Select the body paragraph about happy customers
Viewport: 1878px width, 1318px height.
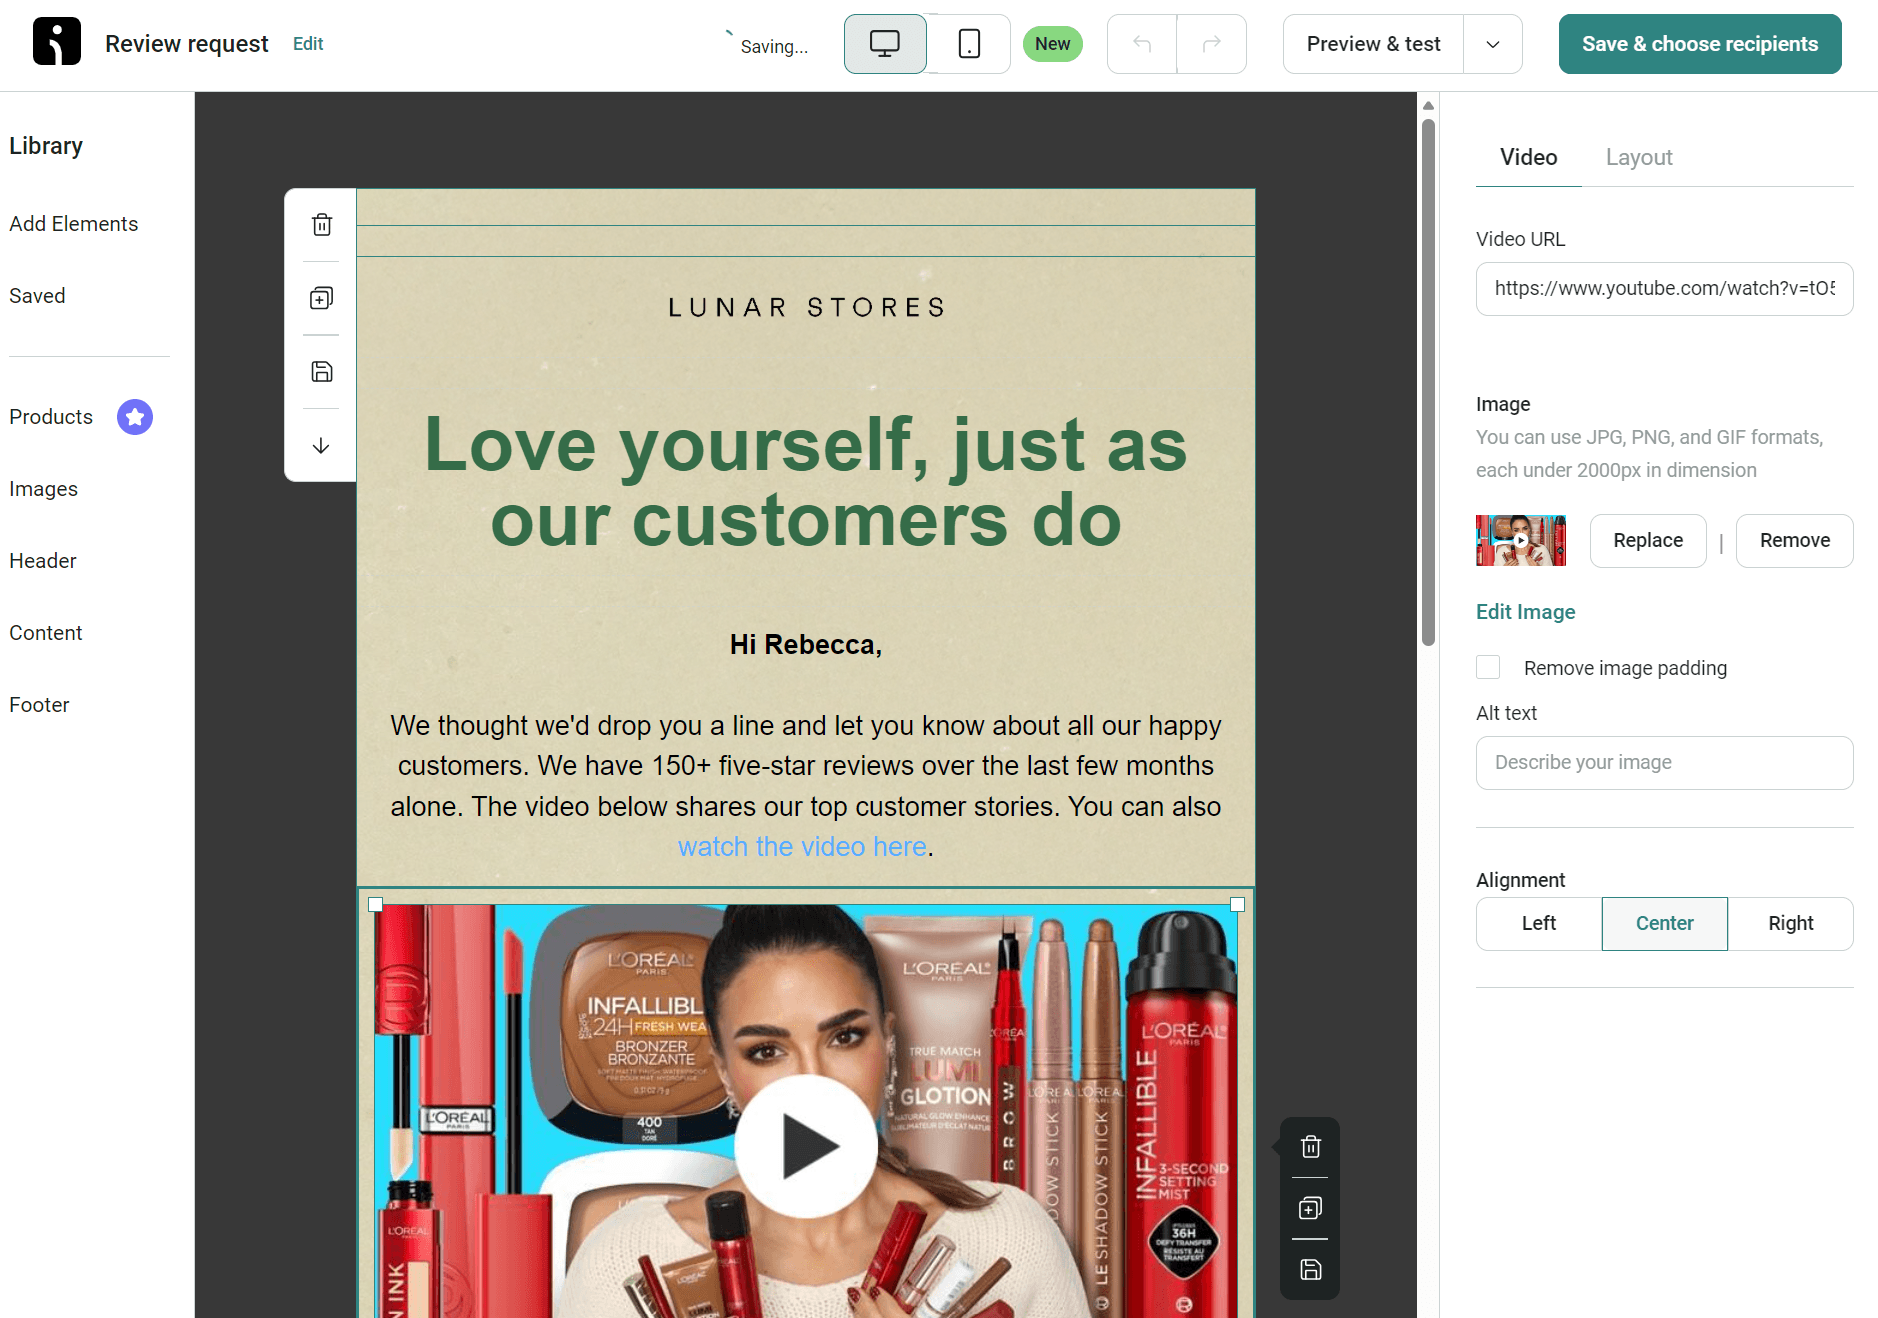click(x=806, y=786)
